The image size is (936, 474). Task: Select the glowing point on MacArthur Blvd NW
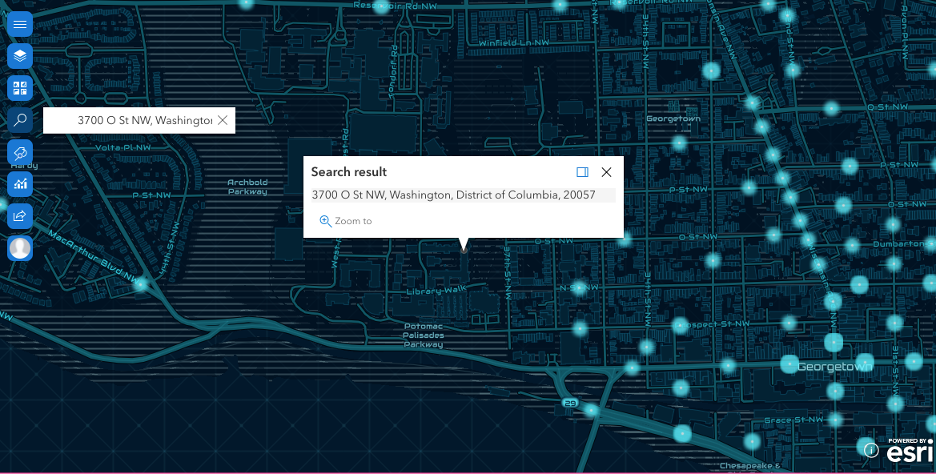pyautogui.click(x=141, y=284)
